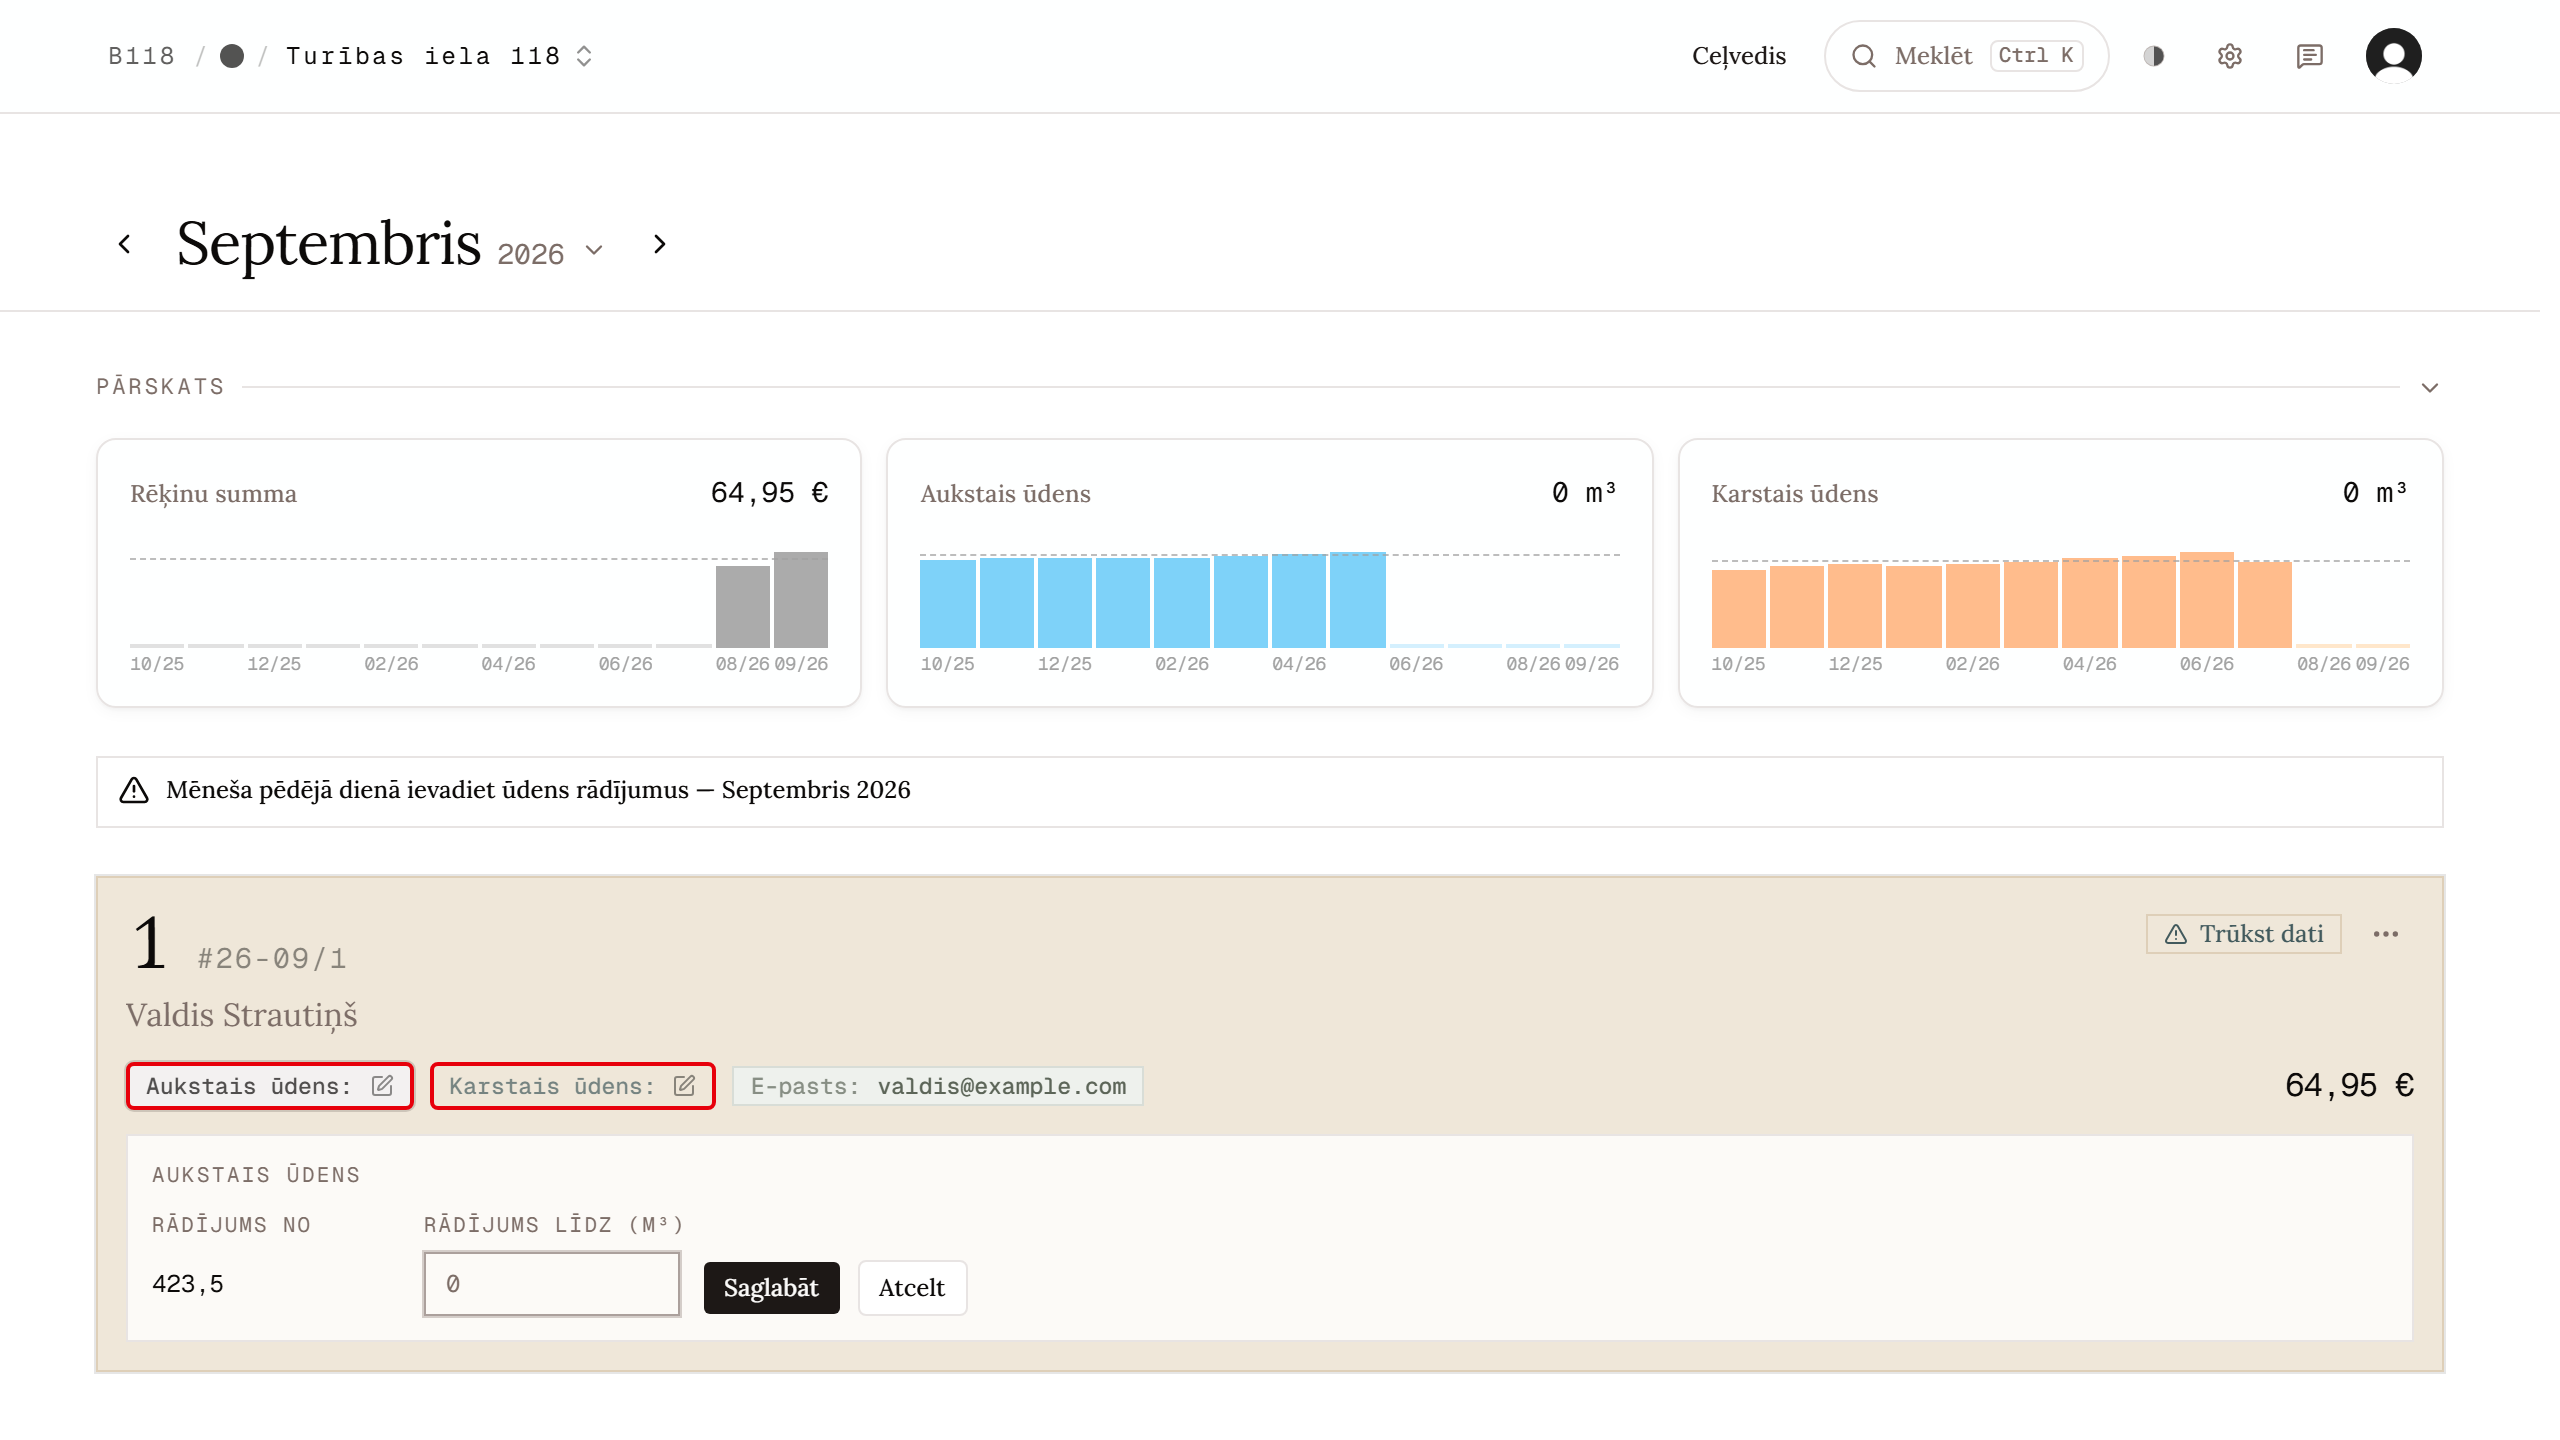Screen dimensions: 2560x1440
Task: Edit the Aukstais ūdens reading chip
Action: (270, 1086)
